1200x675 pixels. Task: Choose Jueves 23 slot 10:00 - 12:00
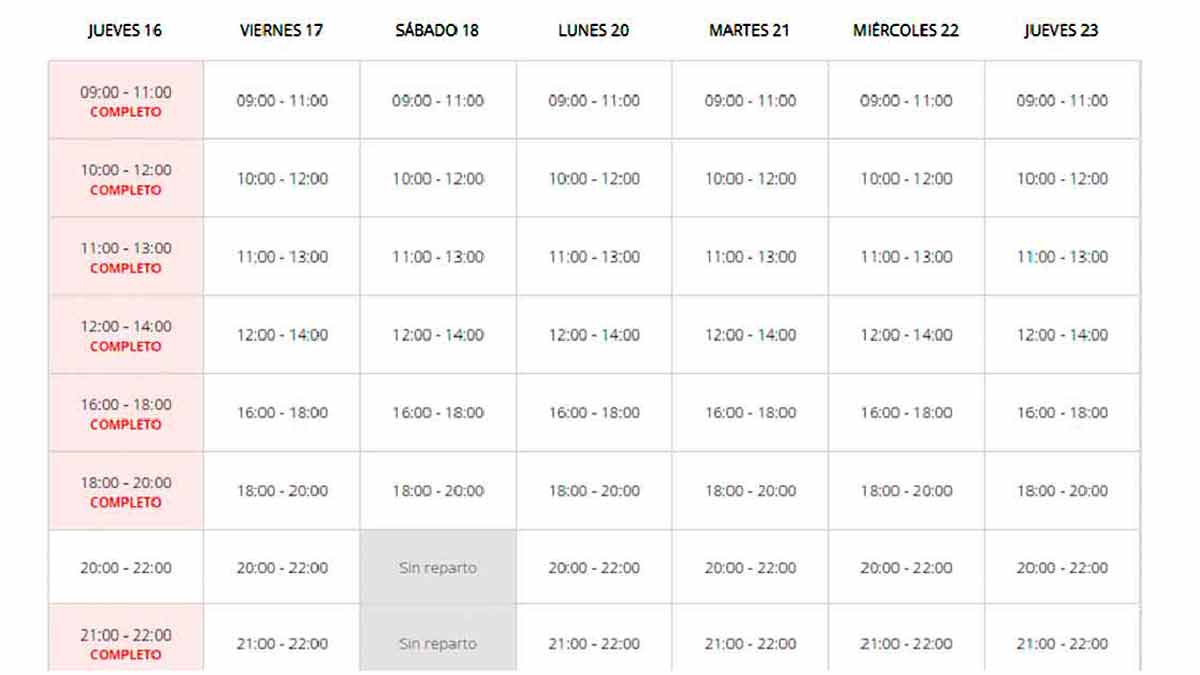click(1062, 178)
